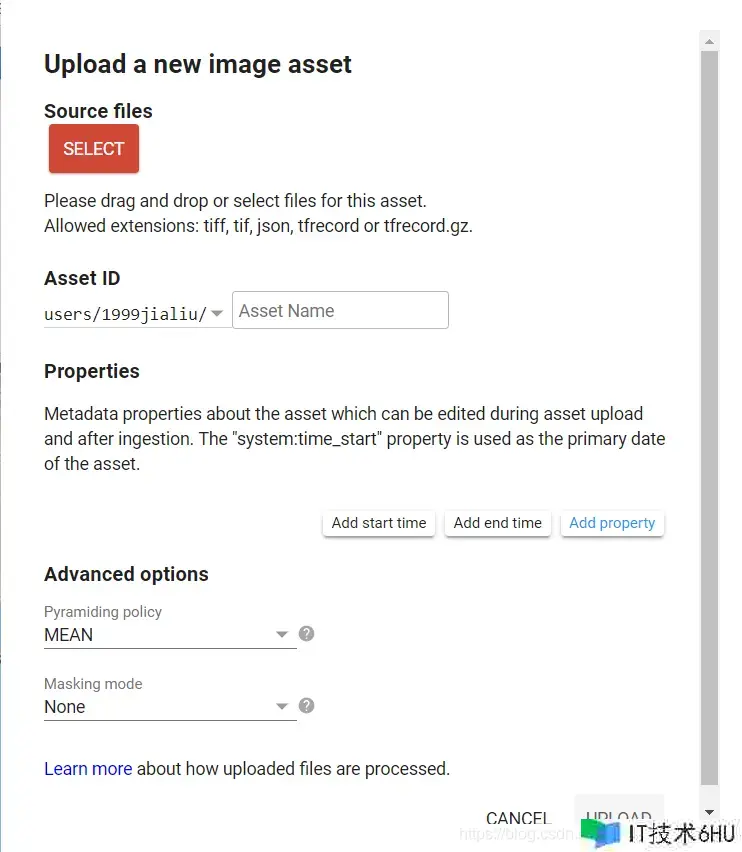Open the users/1999jialiu/ folder dropdown
The image size is (742, 852).
pyautogui.click(x=126, y=314)
